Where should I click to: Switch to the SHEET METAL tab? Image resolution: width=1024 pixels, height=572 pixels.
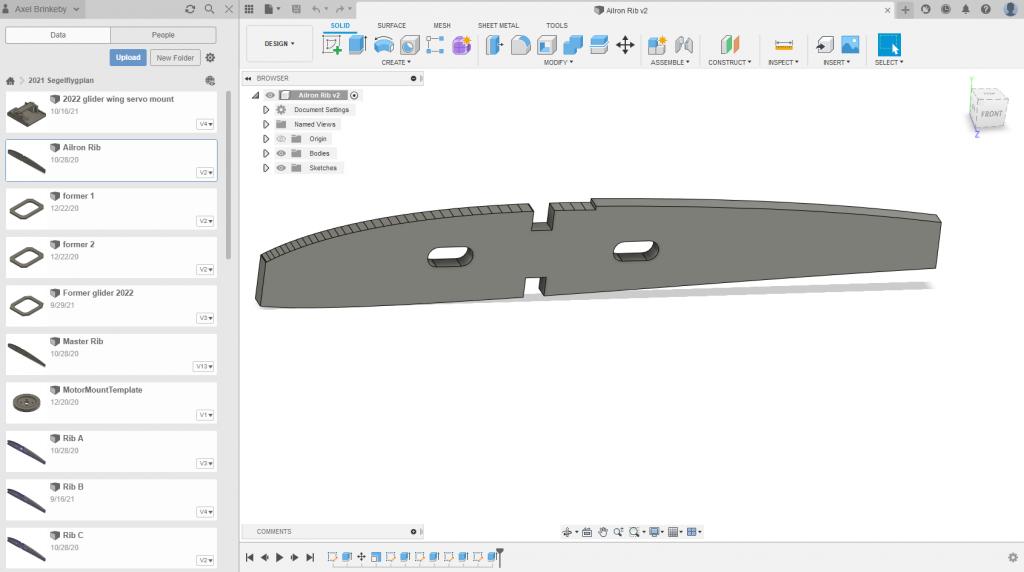pos(498,25)
